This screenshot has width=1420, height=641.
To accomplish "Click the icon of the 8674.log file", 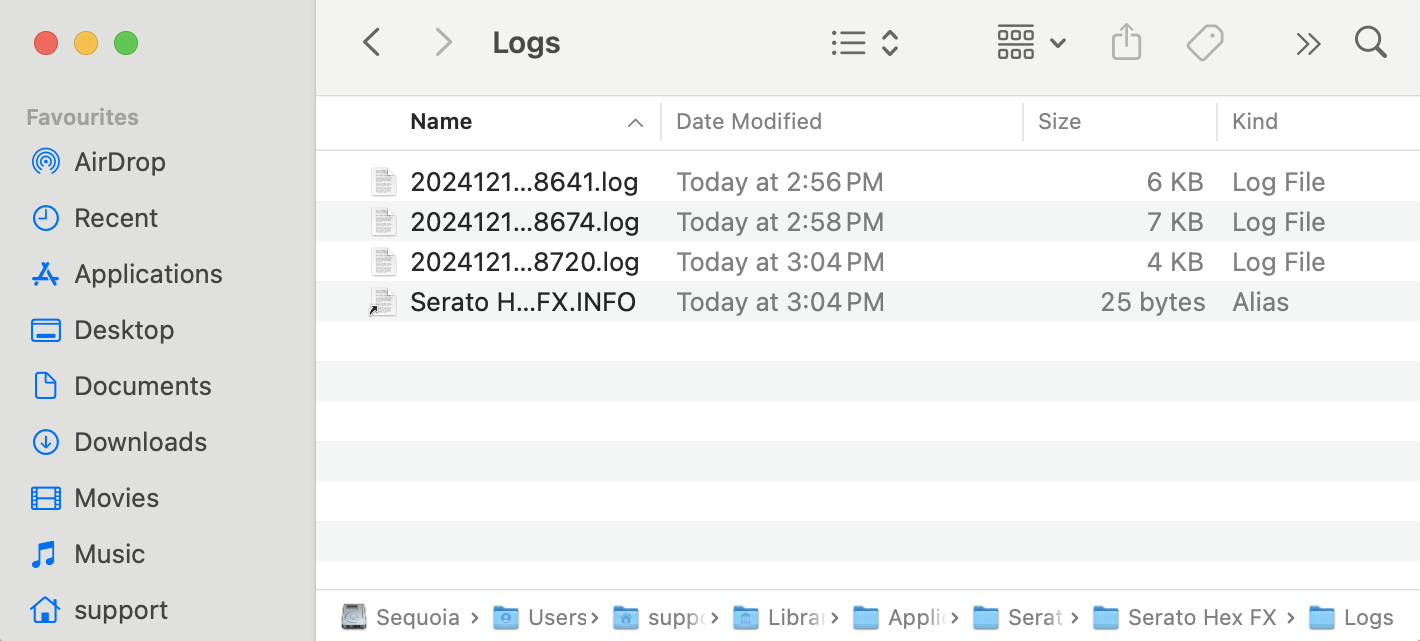I will click(x=384, y=222).
